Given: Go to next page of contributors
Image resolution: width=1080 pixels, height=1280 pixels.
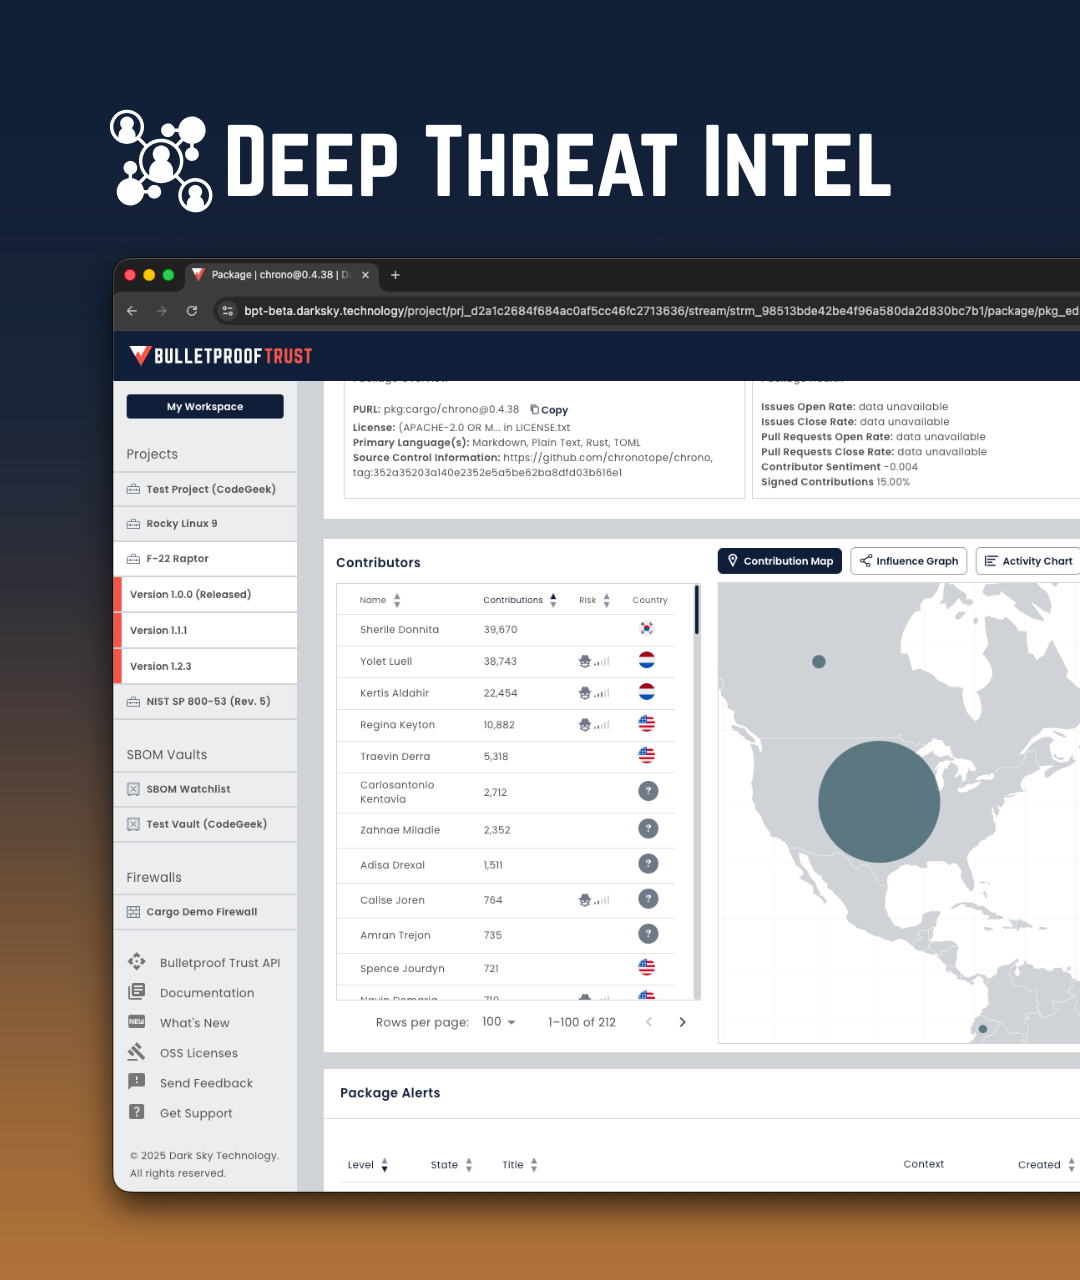Looking at the screenshot, I should pyautogui.click(x=683, y=1022).
